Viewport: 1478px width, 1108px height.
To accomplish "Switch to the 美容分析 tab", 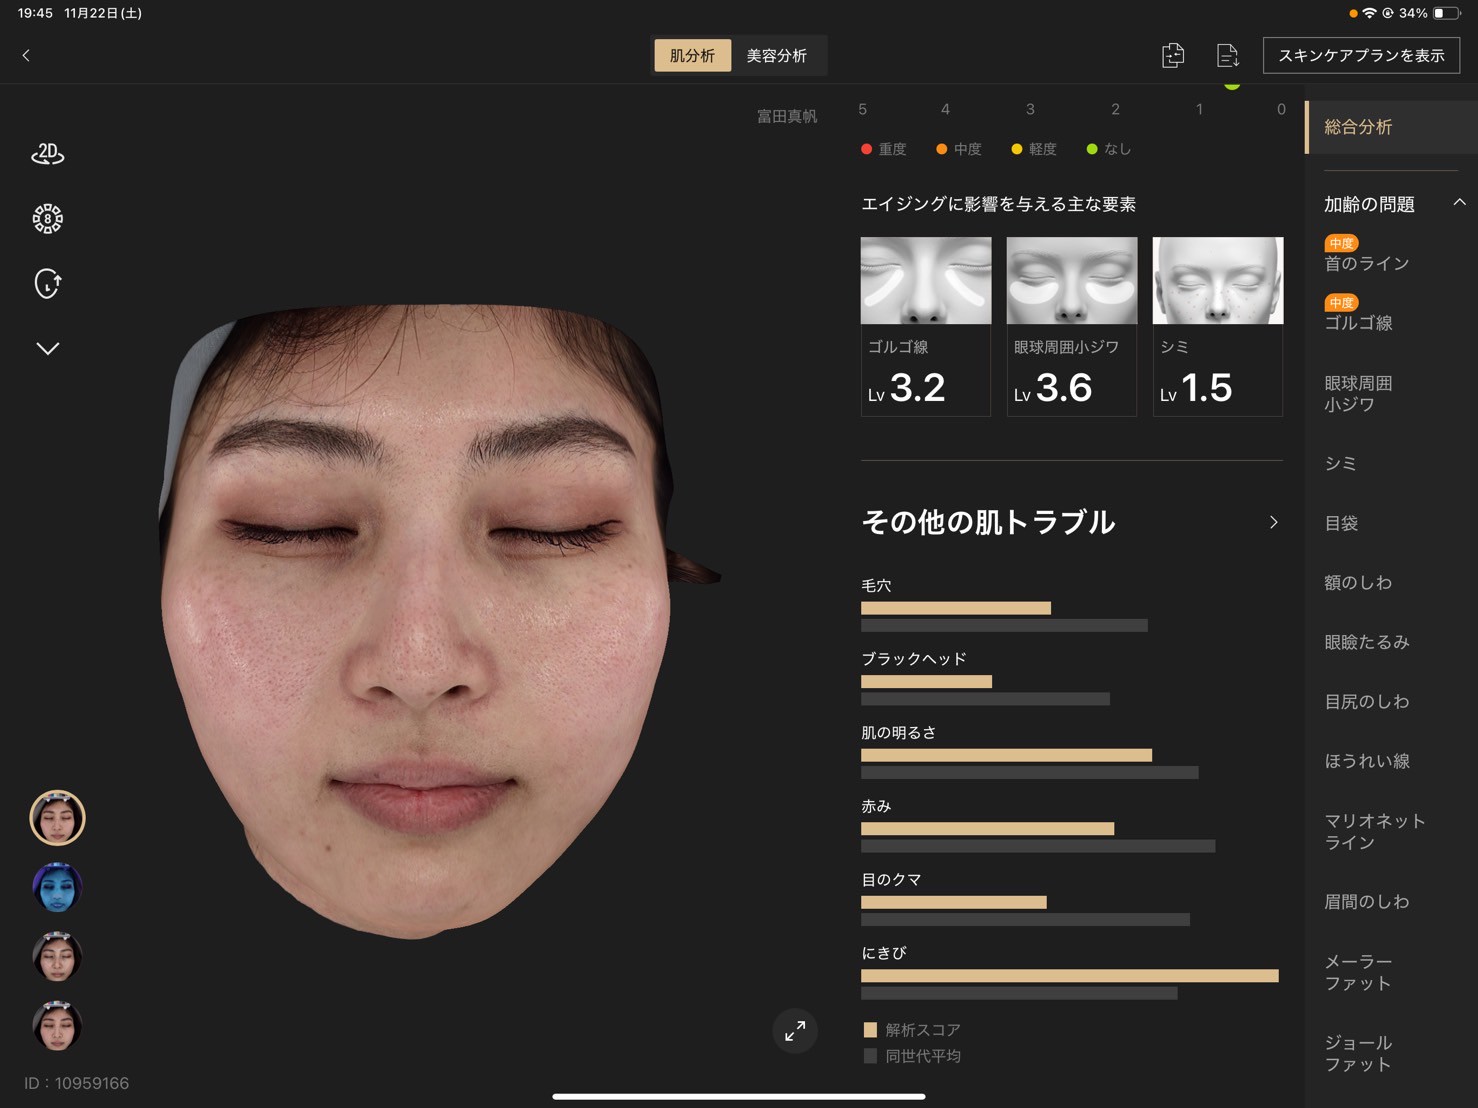I will (x=776, y=56).
